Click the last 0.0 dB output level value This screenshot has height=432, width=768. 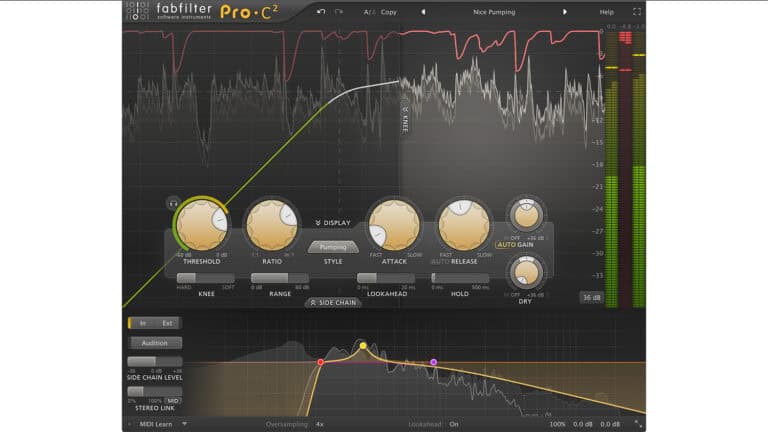click(610, 424)
